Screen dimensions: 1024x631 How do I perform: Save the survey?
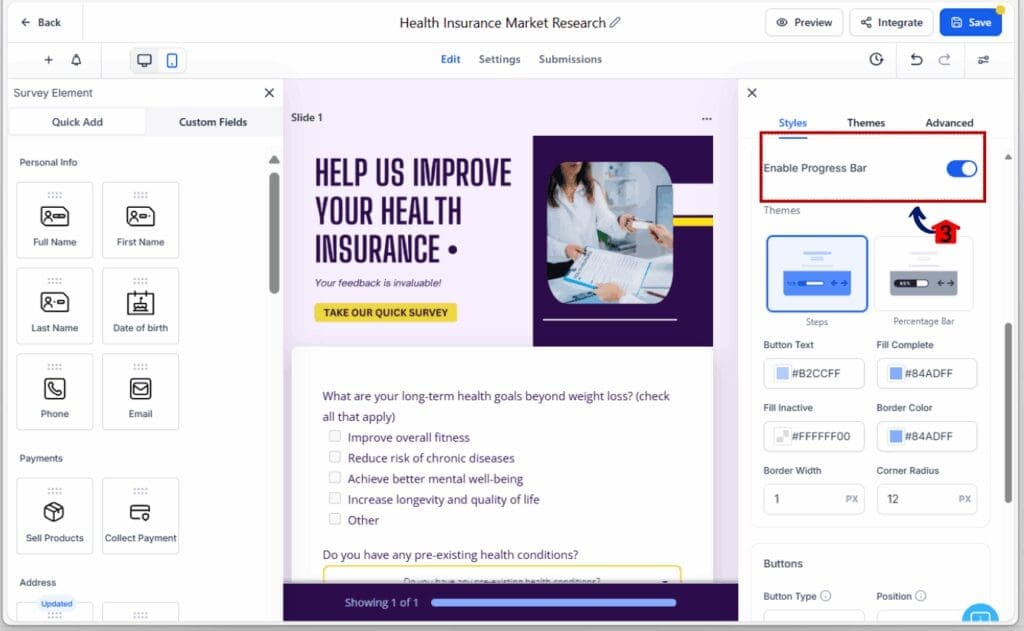(970, 22)
